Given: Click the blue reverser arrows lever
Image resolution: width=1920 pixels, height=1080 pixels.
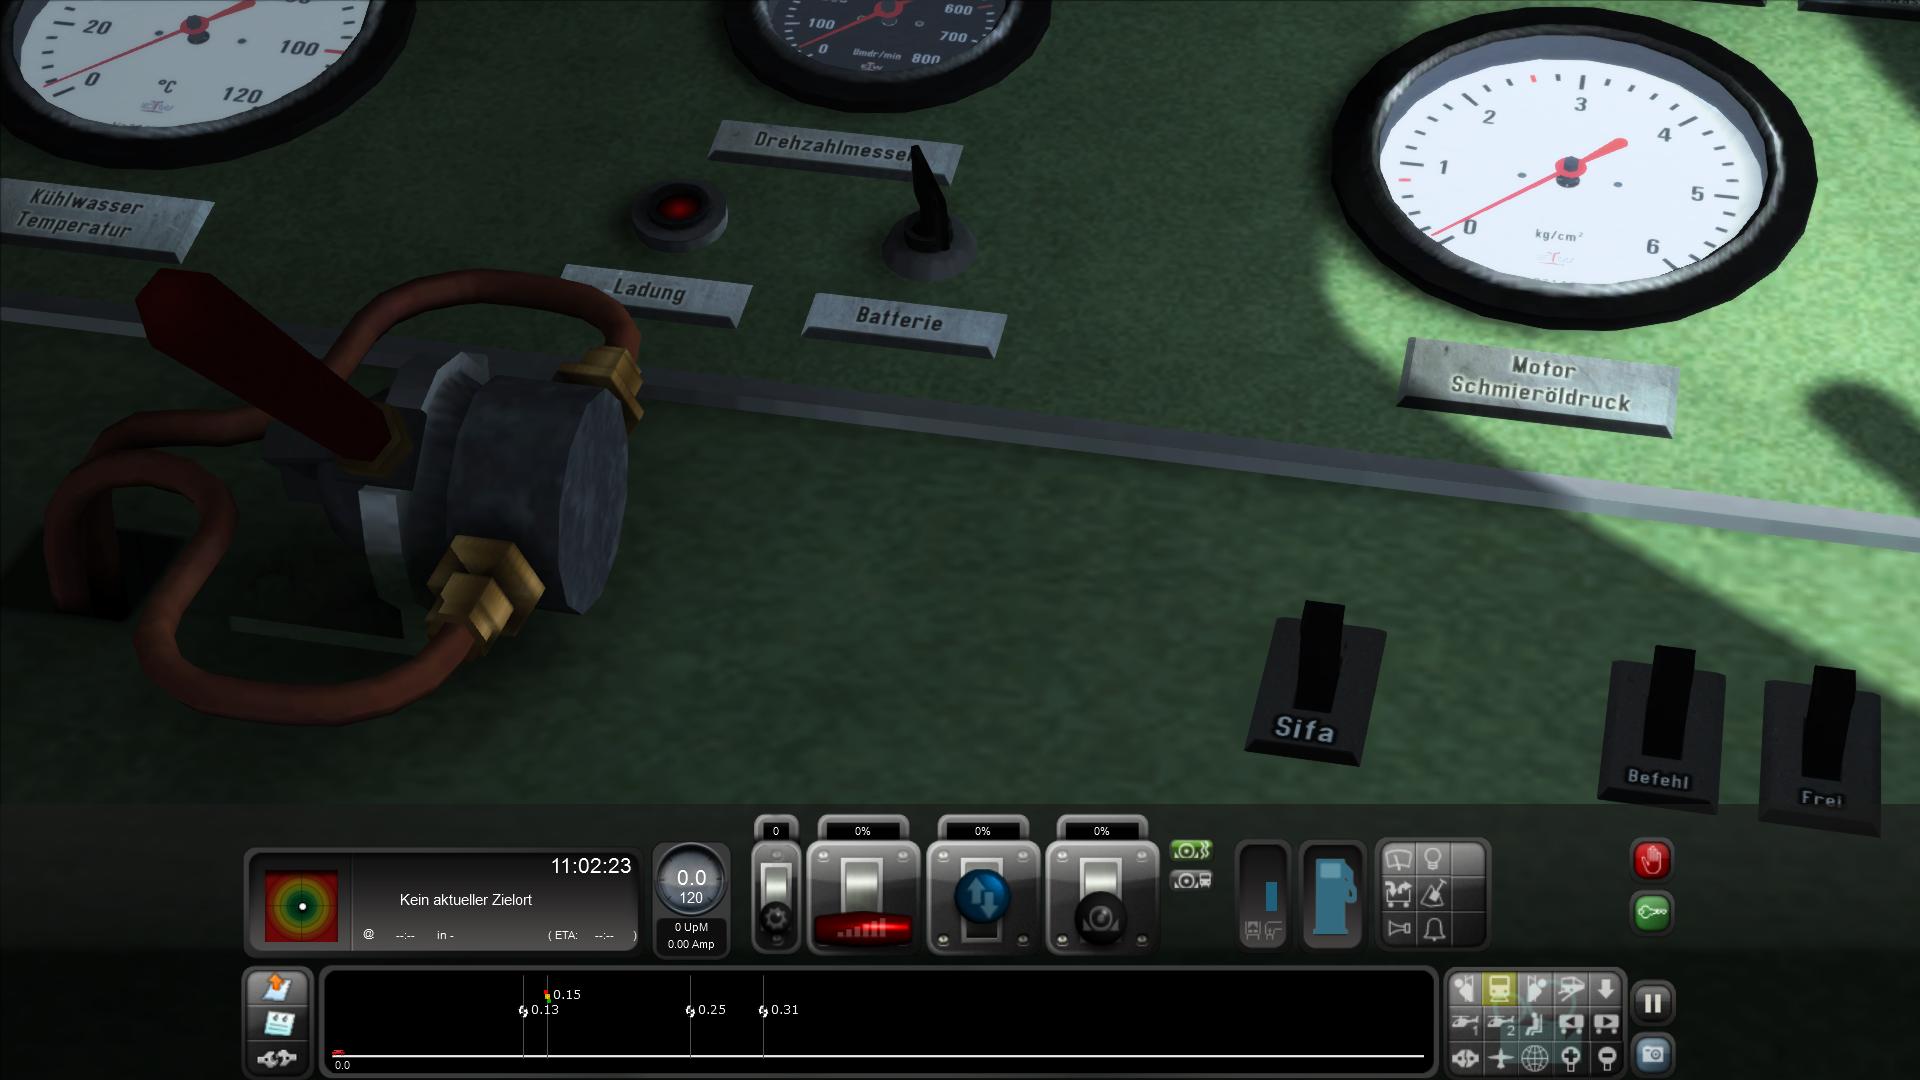Looking at the screenshot, I should 983,897.
